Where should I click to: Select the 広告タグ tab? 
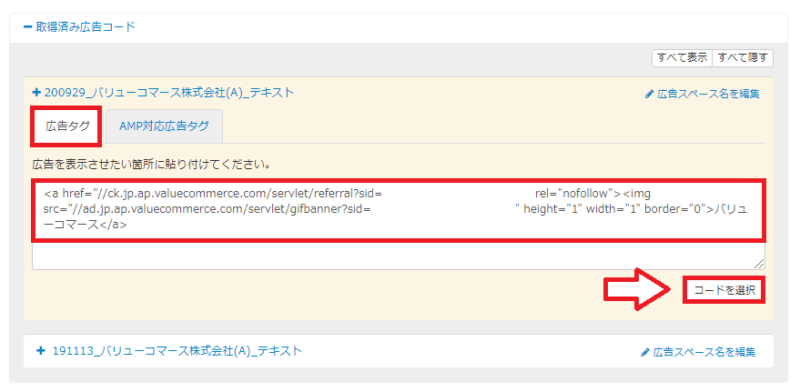click(67, 126)
